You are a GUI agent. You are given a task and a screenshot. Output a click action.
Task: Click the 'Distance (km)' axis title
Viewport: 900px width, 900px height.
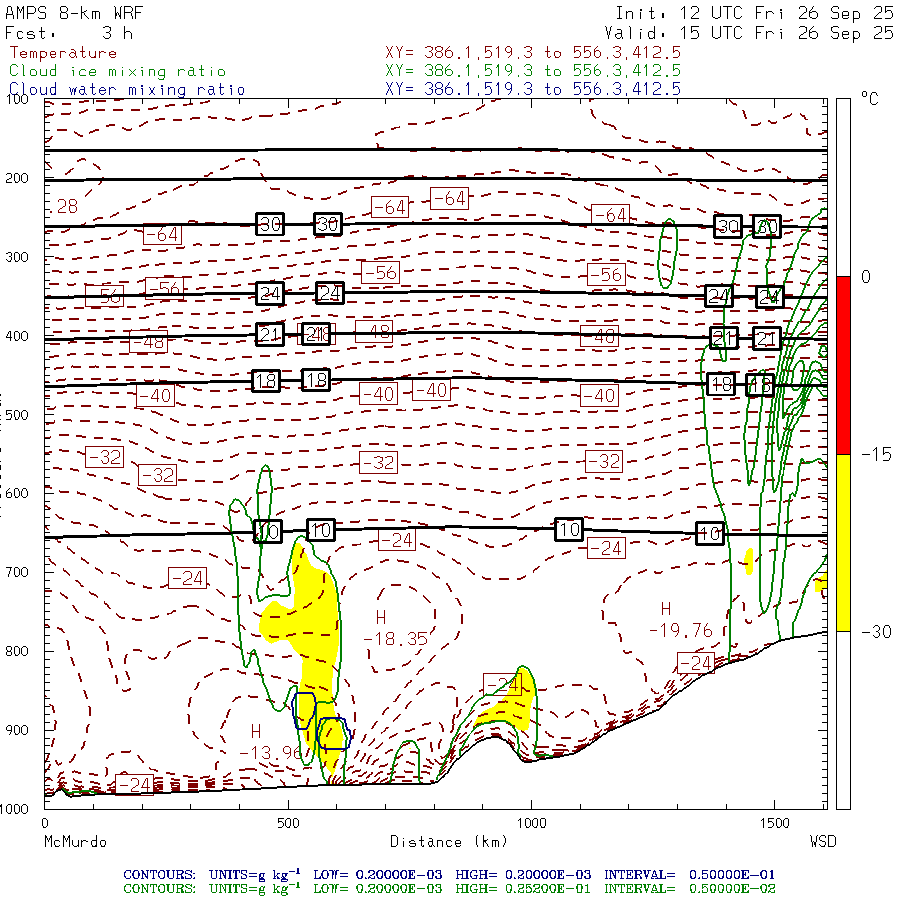tap(449, 842)
